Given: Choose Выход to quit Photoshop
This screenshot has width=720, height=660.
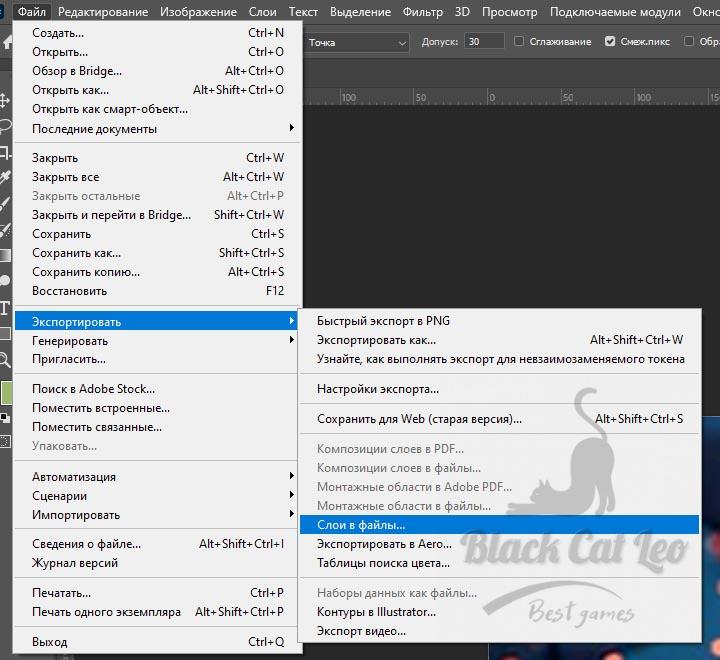Looking at the screenshot, I should (157, 642).
